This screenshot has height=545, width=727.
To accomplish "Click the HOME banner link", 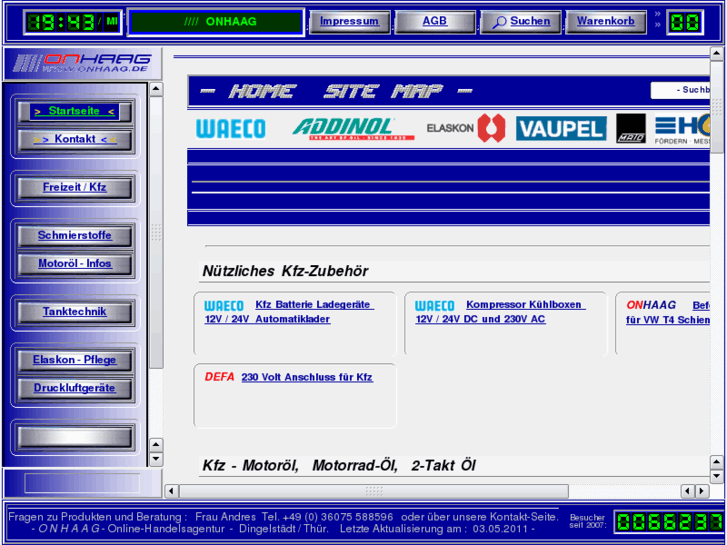I will (x=262, y=91).
